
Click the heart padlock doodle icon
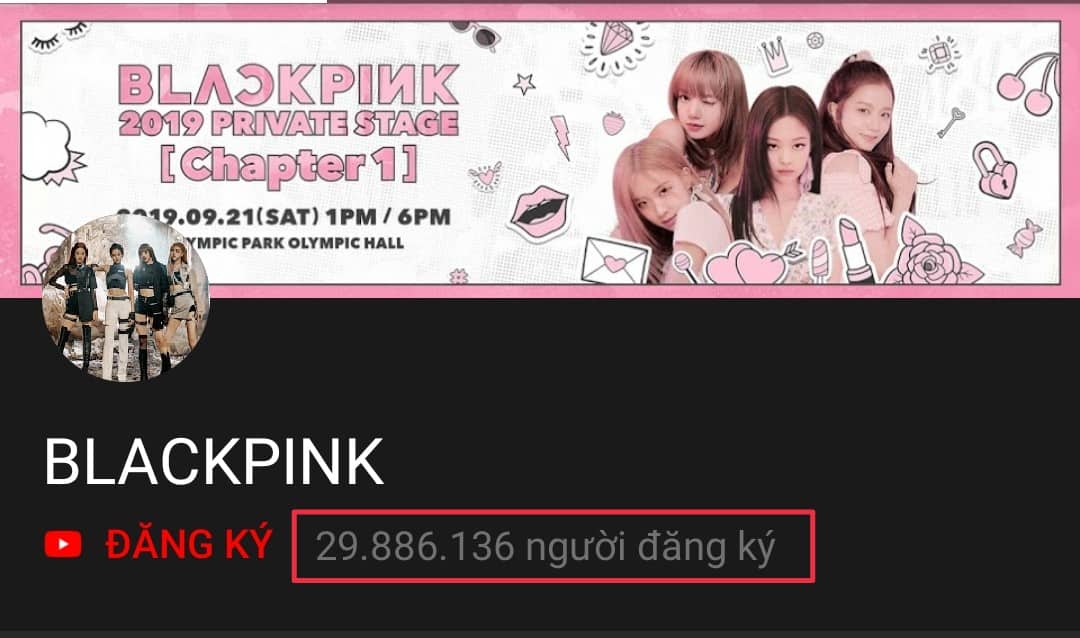(x=995, y=169)
